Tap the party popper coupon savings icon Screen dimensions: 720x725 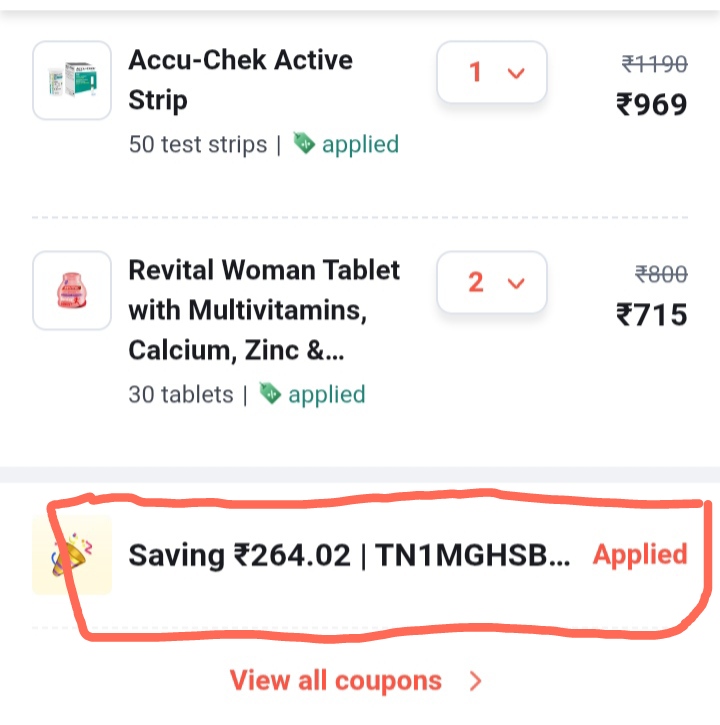[74, 556]
